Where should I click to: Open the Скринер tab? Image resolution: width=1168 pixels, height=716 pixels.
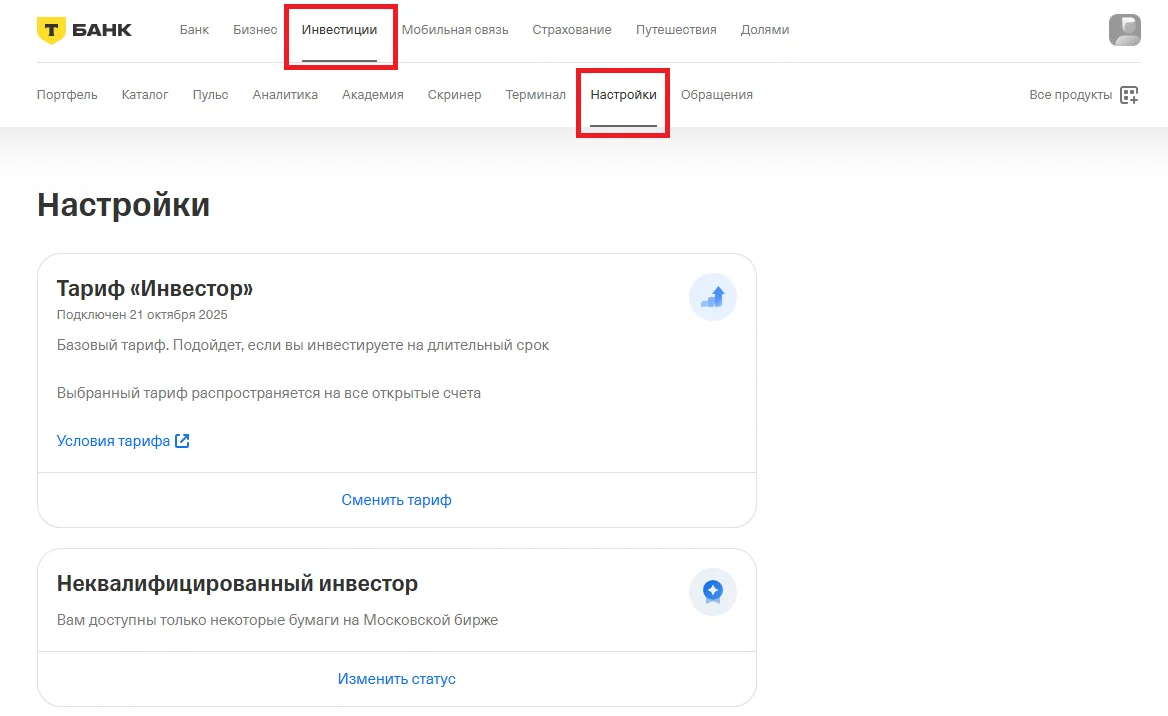[x=454, y=95]
